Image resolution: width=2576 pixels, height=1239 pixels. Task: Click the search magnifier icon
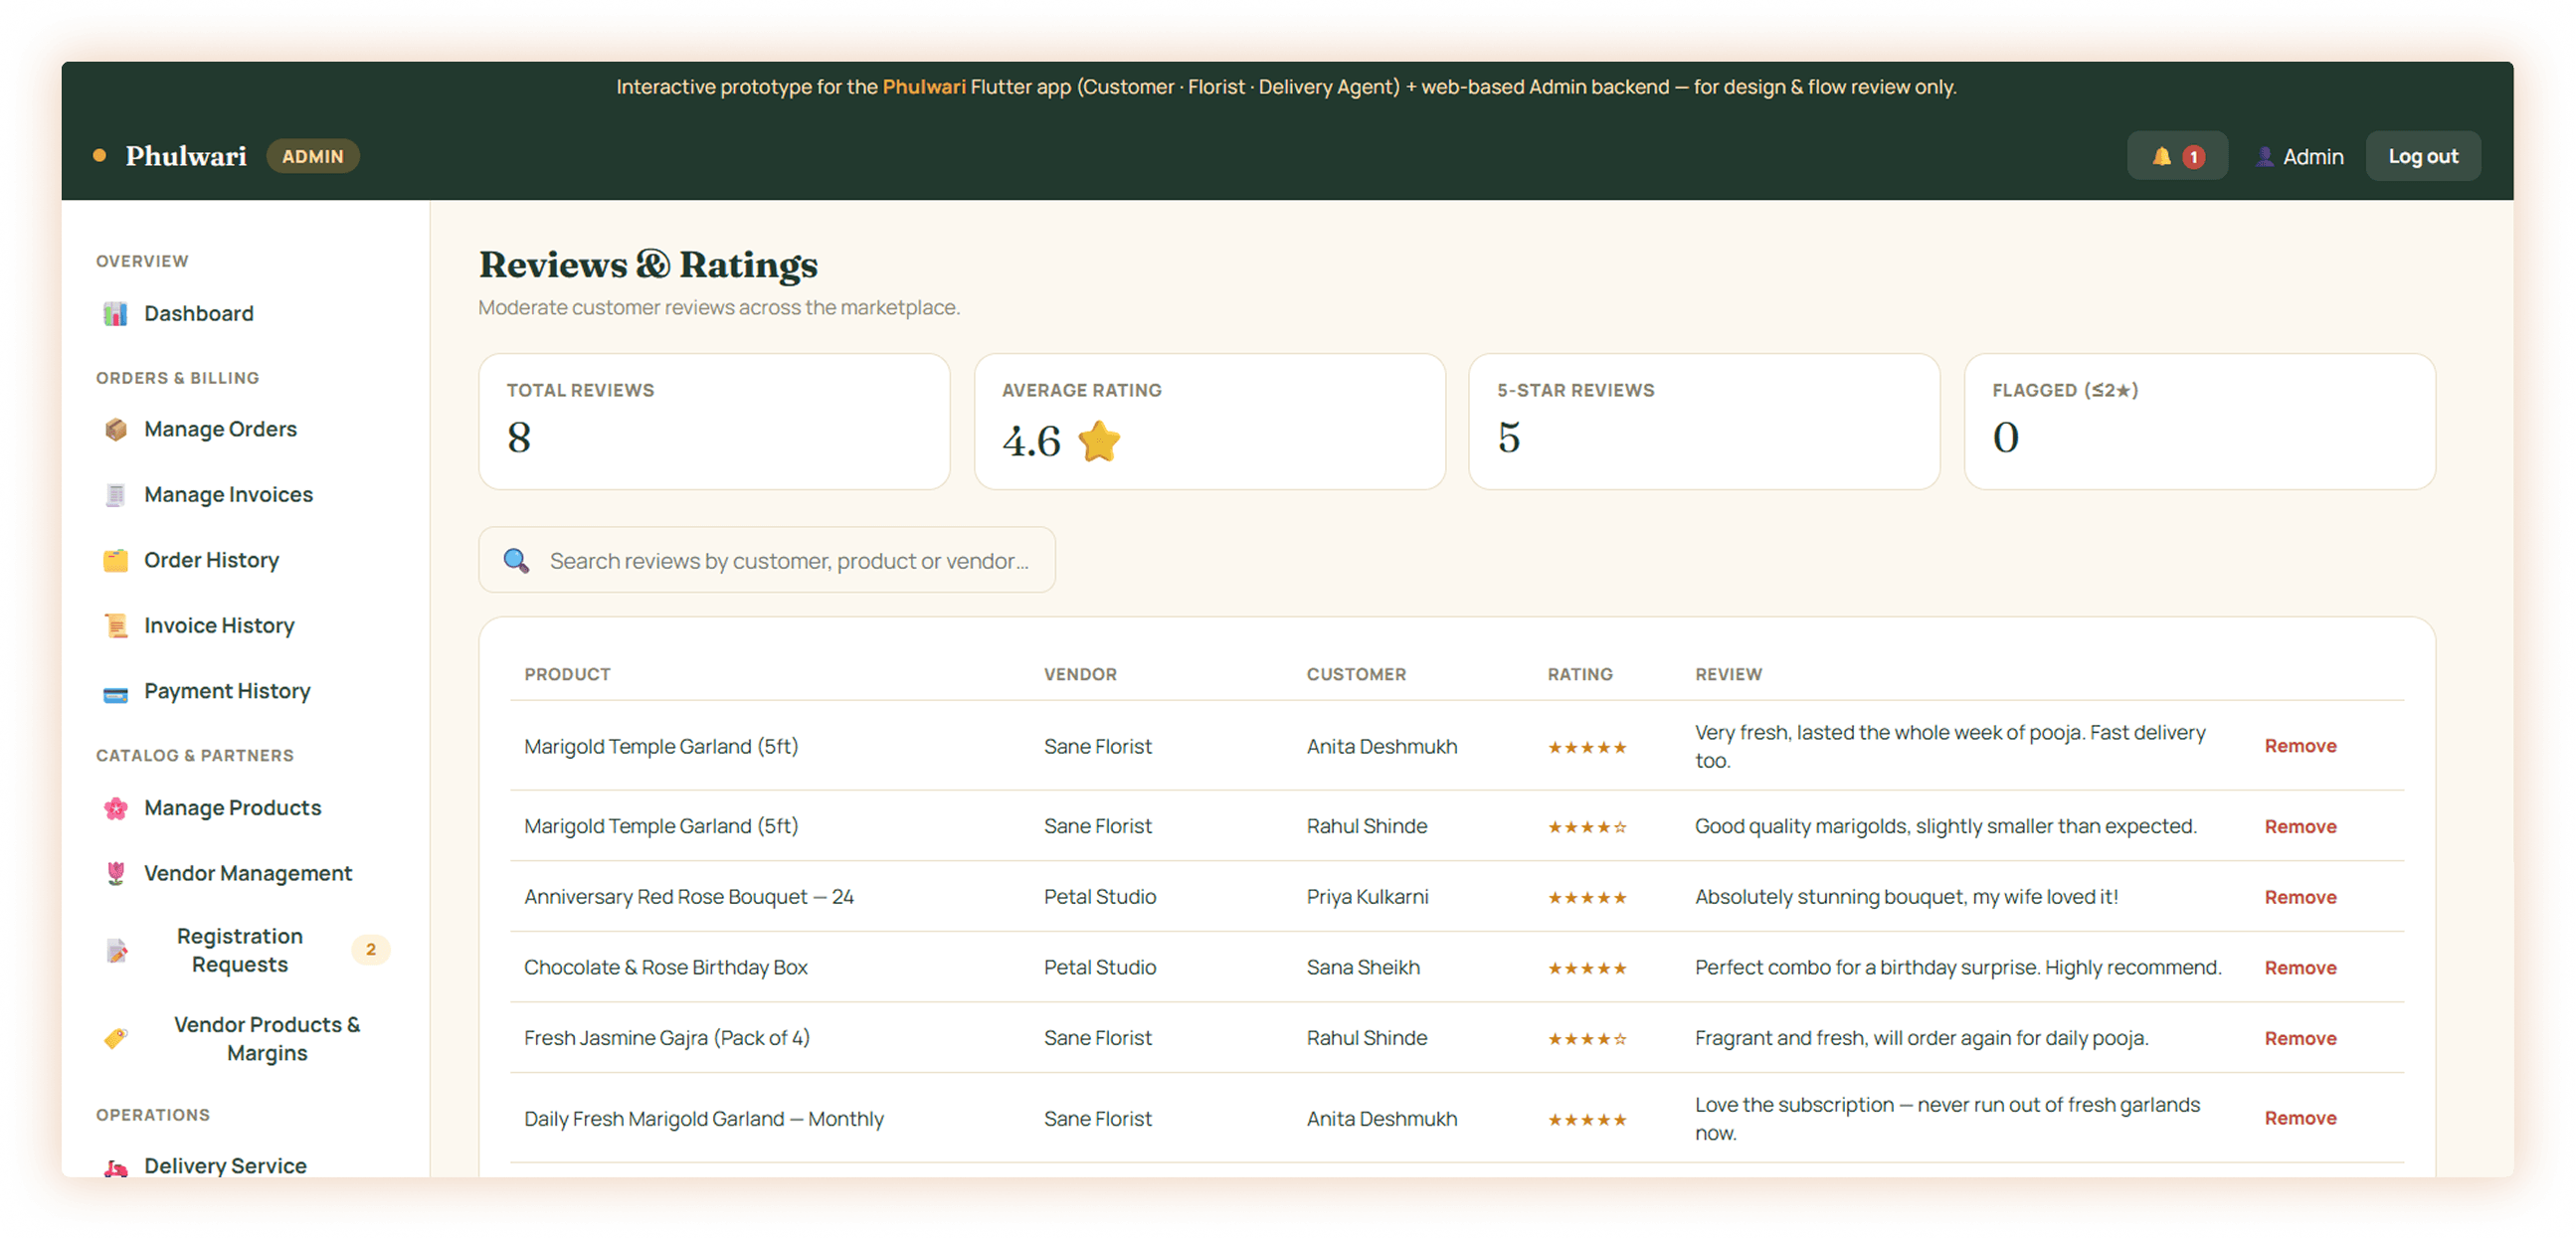pos(516,561)
